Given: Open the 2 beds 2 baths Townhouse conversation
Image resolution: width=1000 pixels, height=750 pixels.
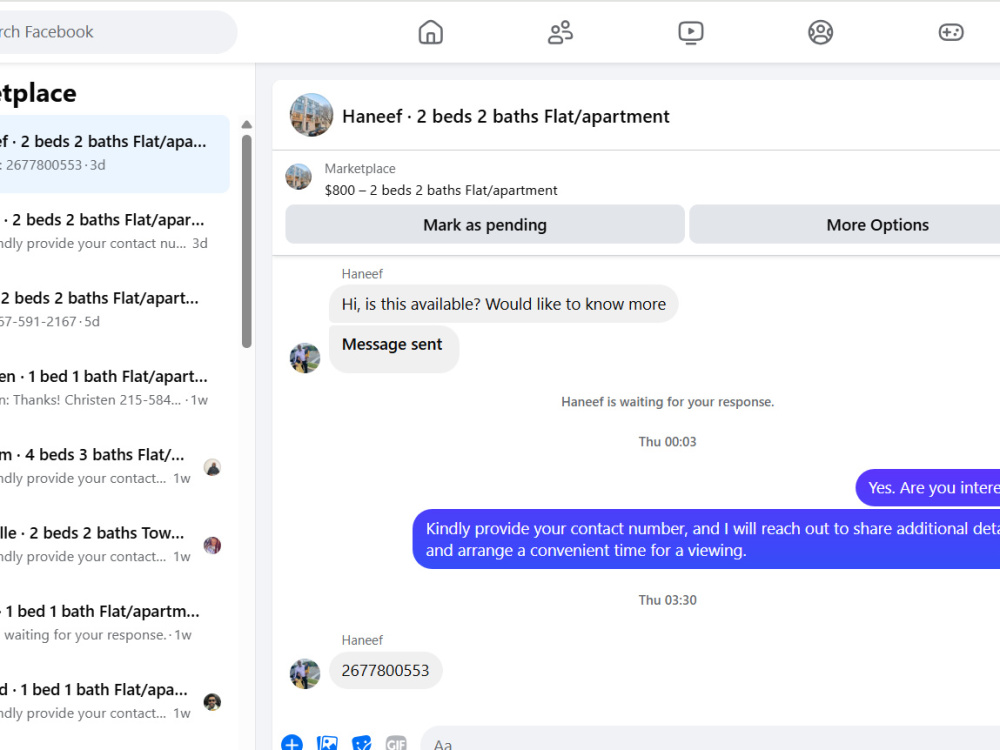Looking at the screenshot, I should [x=115, y=546].
